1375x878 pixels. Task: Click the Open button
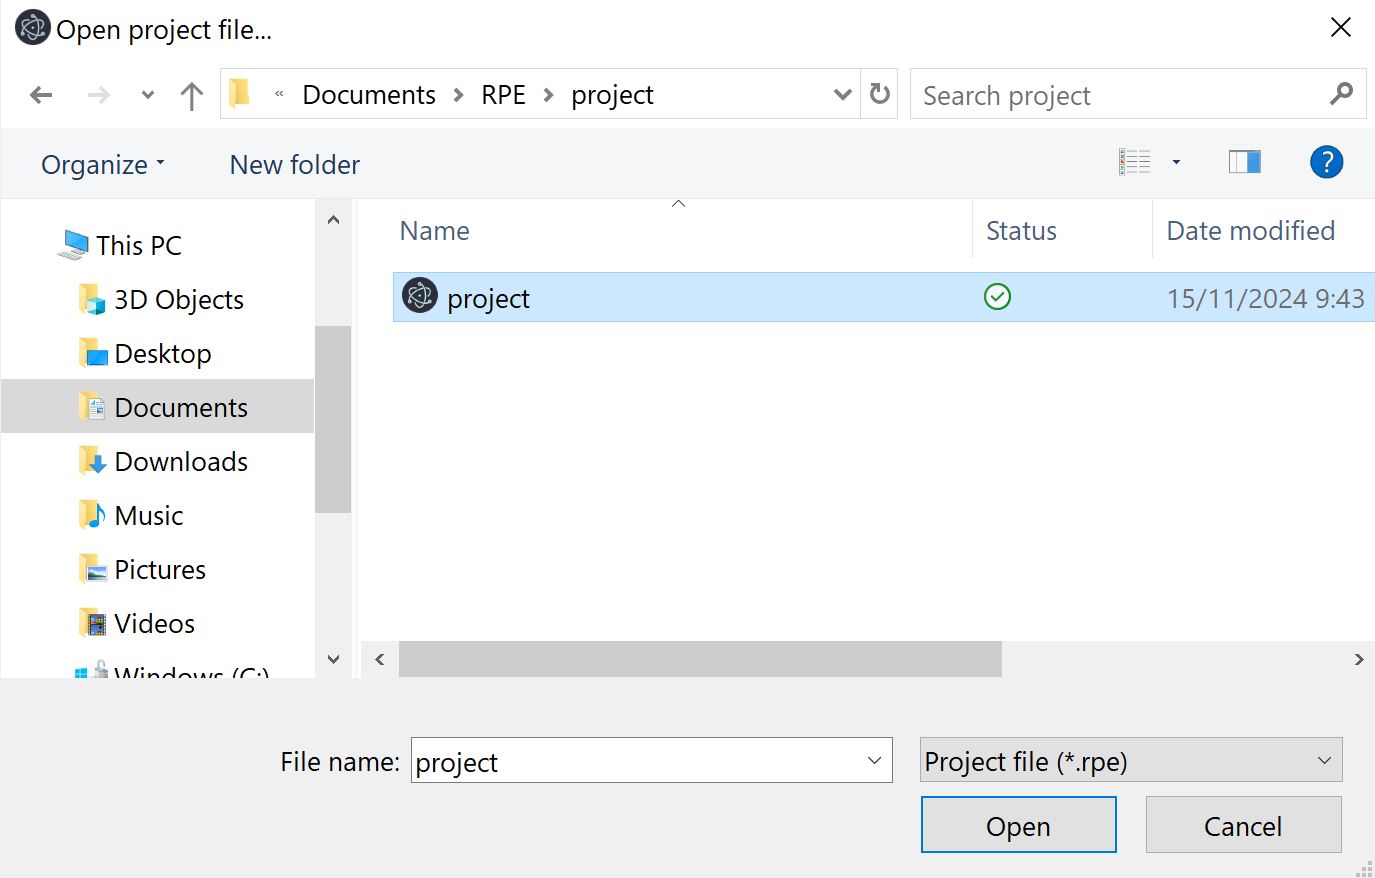1018,825
